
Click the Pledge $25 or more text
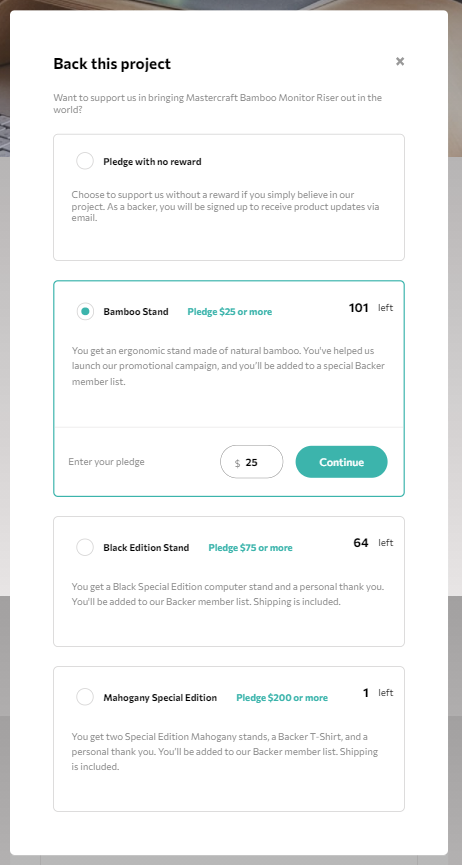(x=230, y=312)
